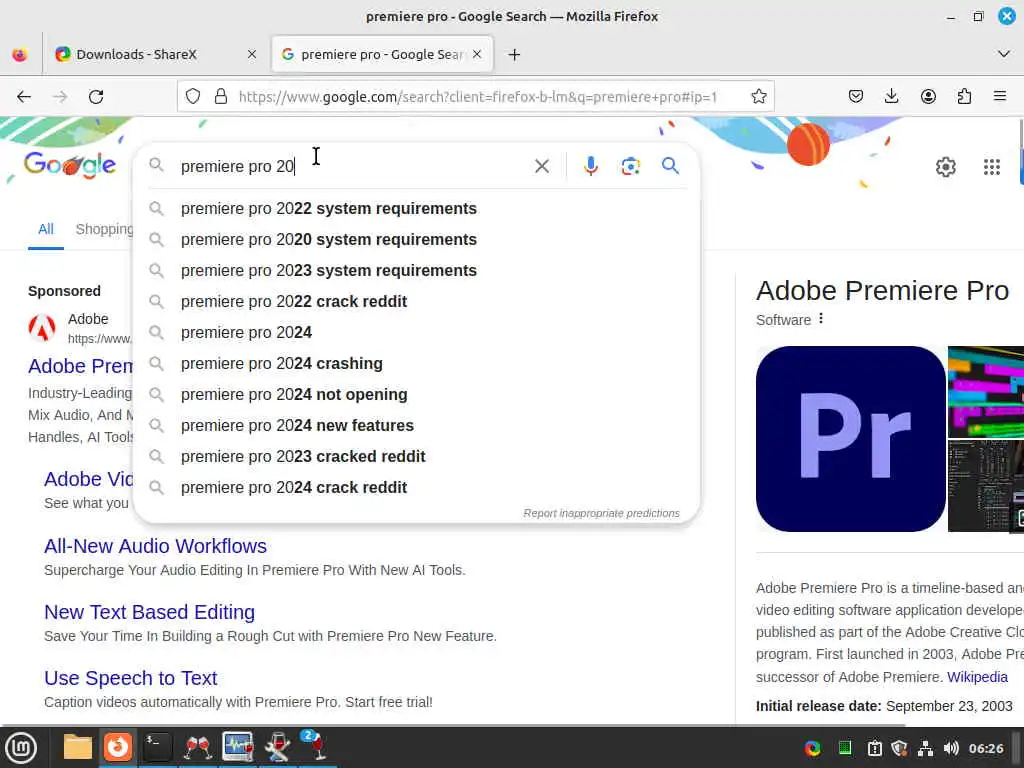
Task: Open the system monitor taskbar icon
Action: coord(238,747)
